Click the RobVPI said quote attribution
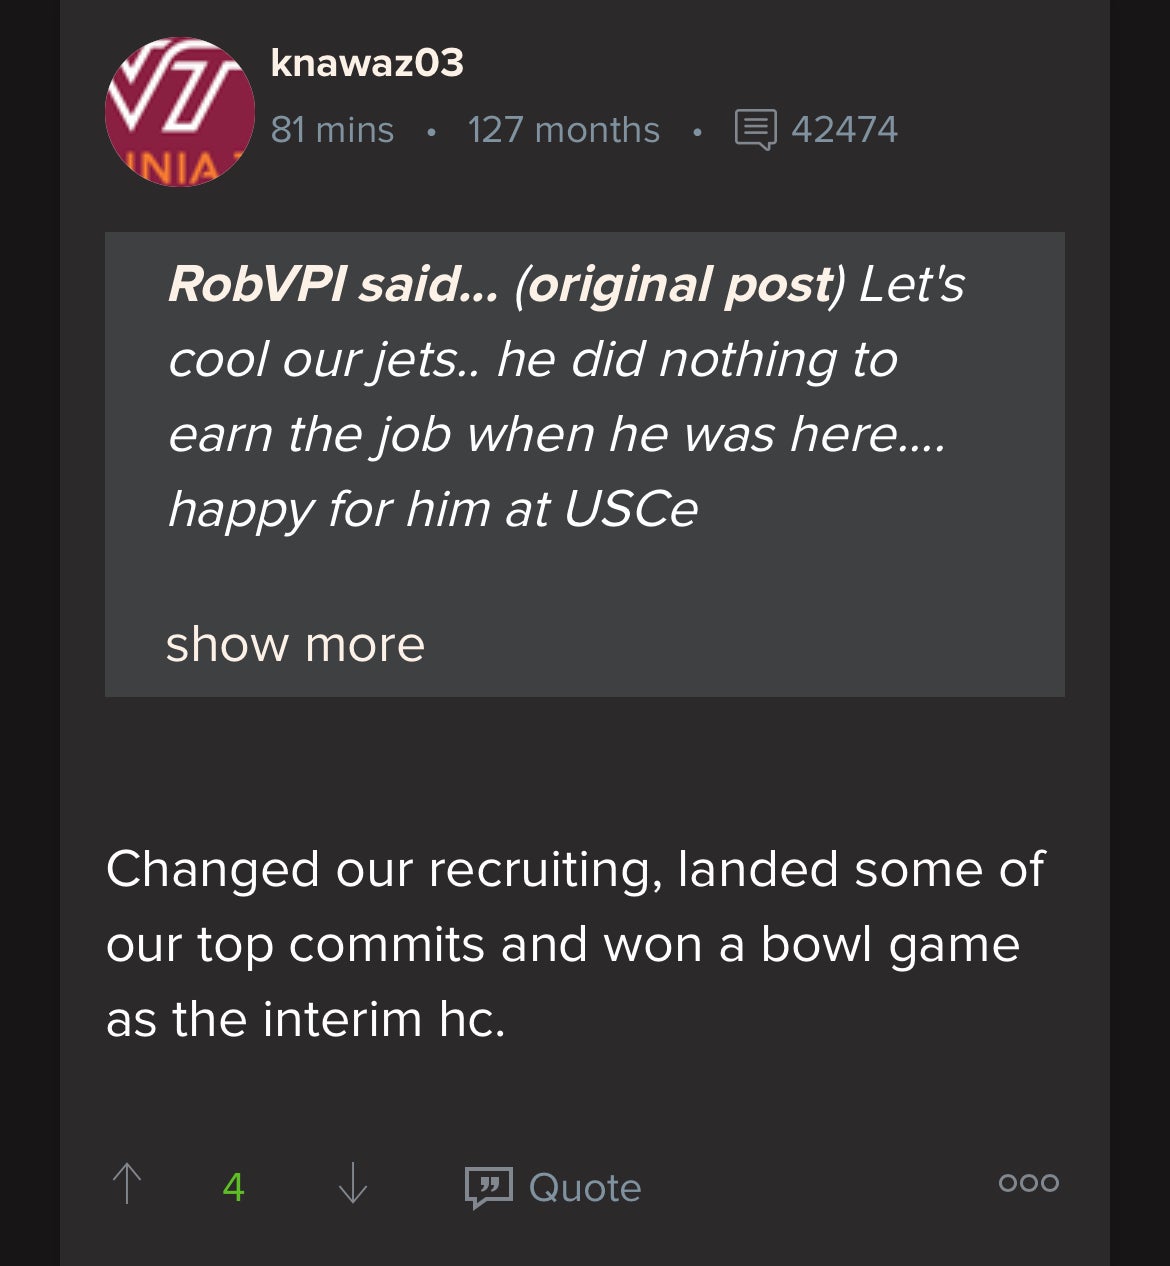The image size is (1170, 1266). tap(333, 285)
